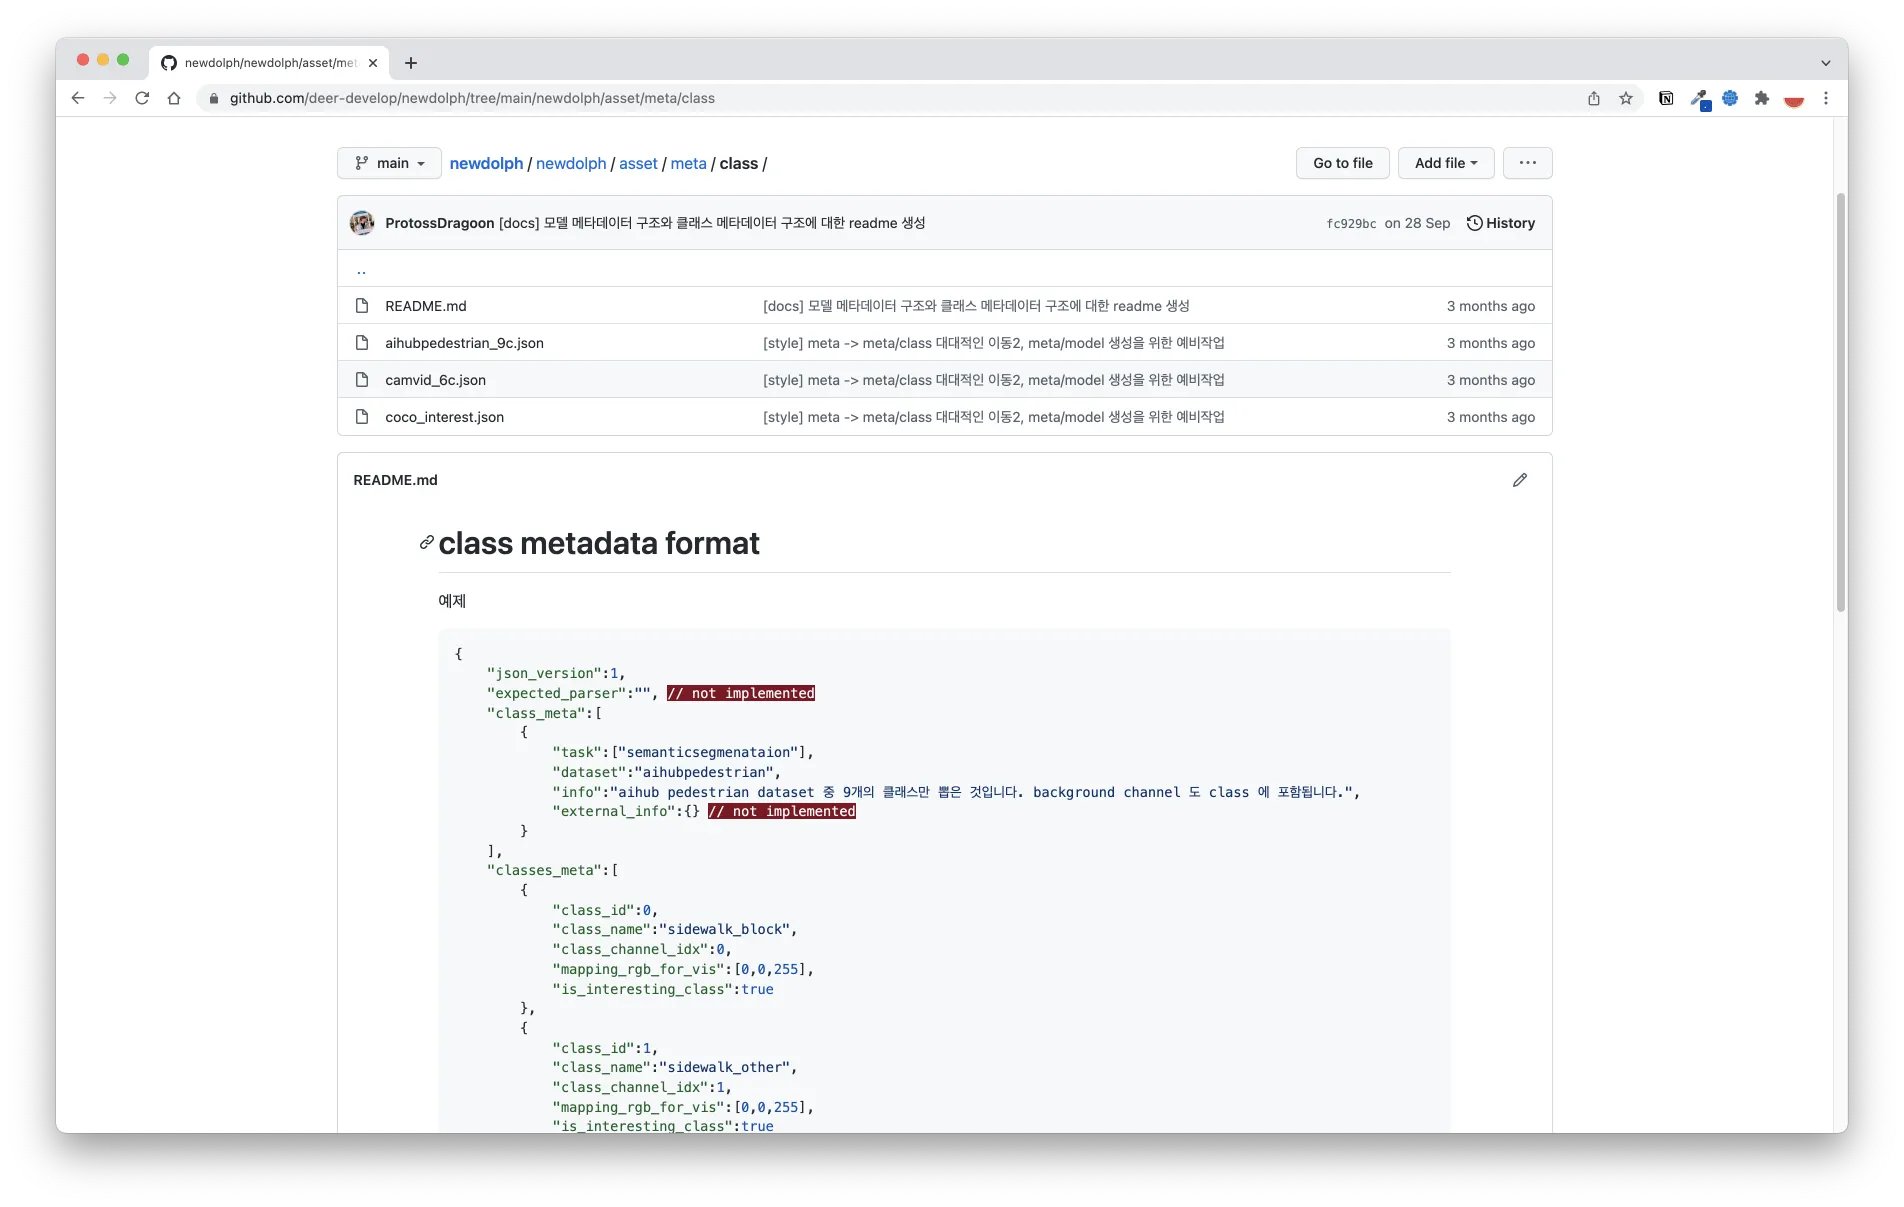Click the bookmark star icon

coord(1626,98)
